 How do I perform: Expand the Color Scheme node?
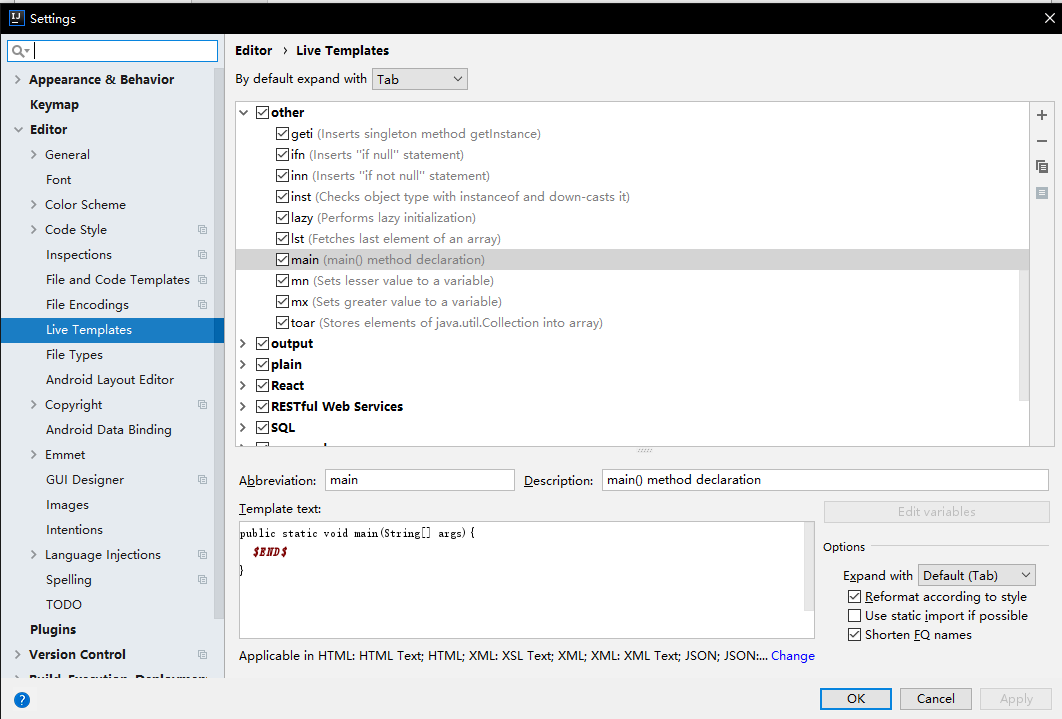(33, 204)
